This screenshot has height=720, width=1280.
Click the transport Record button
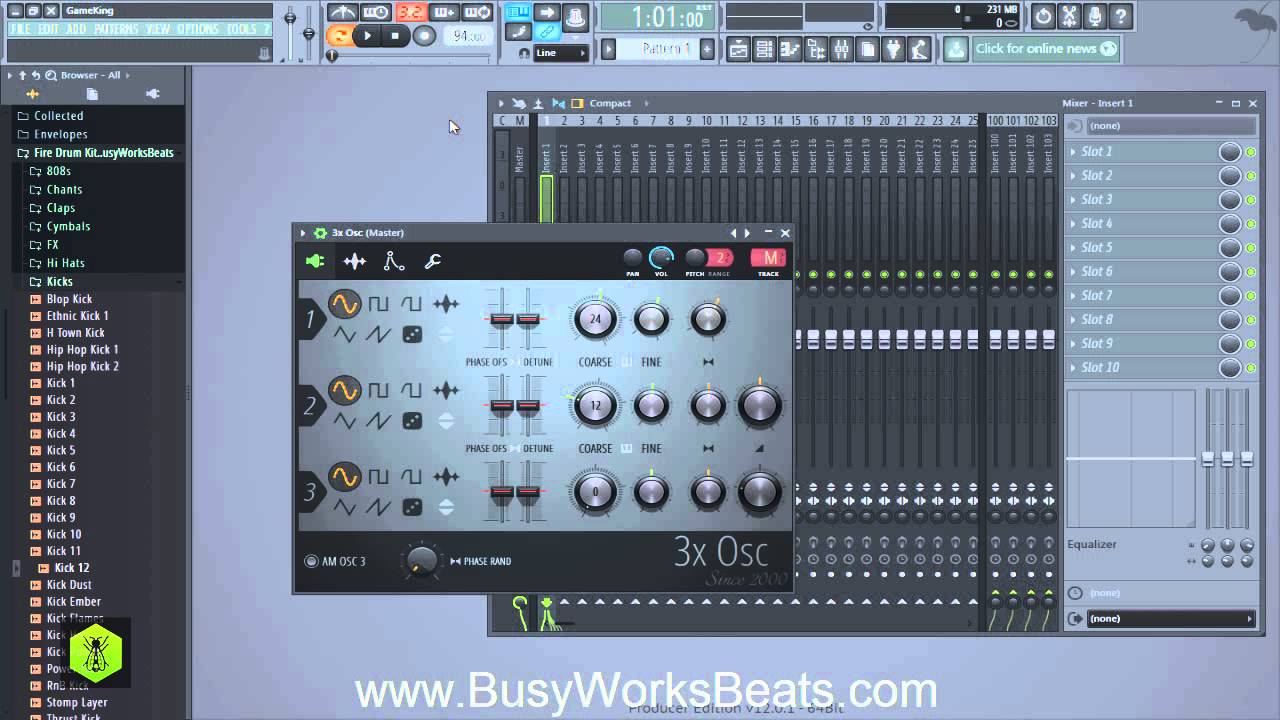[424, 36]
